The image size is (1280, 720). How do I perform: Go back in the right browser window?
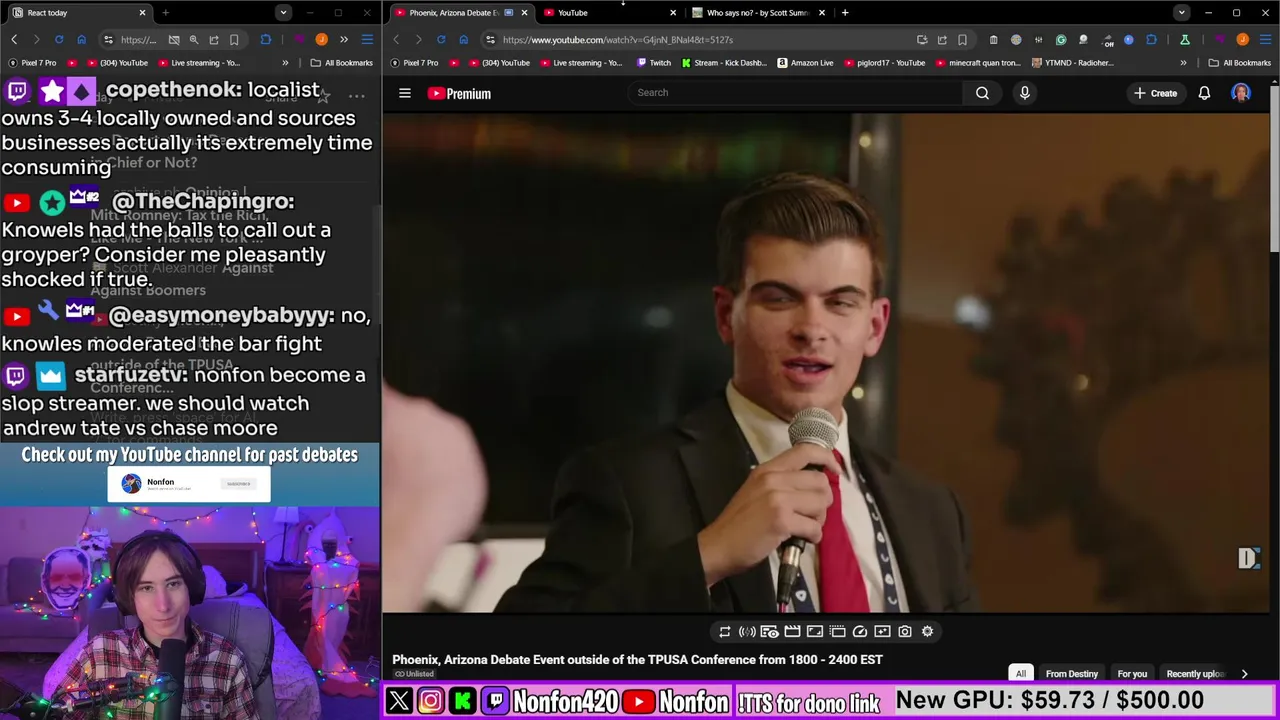(x=396, y=40)
